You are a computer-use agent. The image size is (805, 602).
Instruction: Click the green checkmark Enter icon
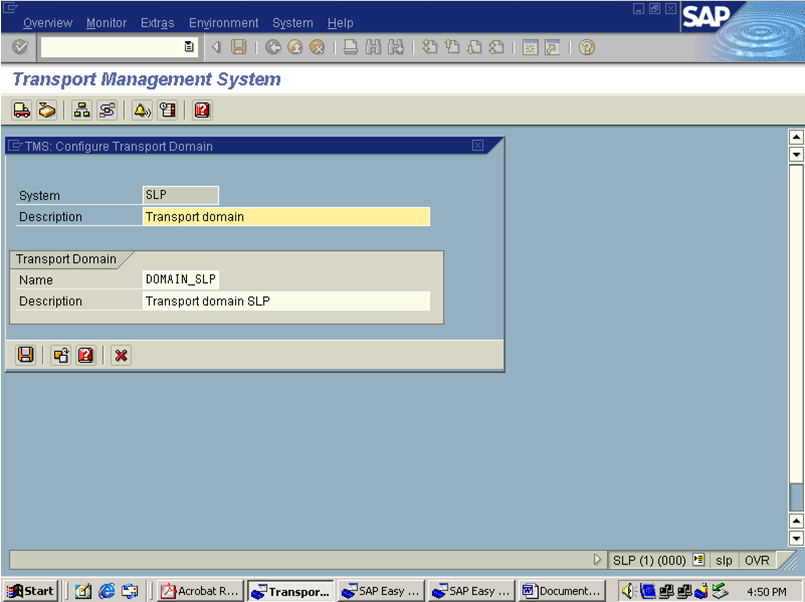18,46
